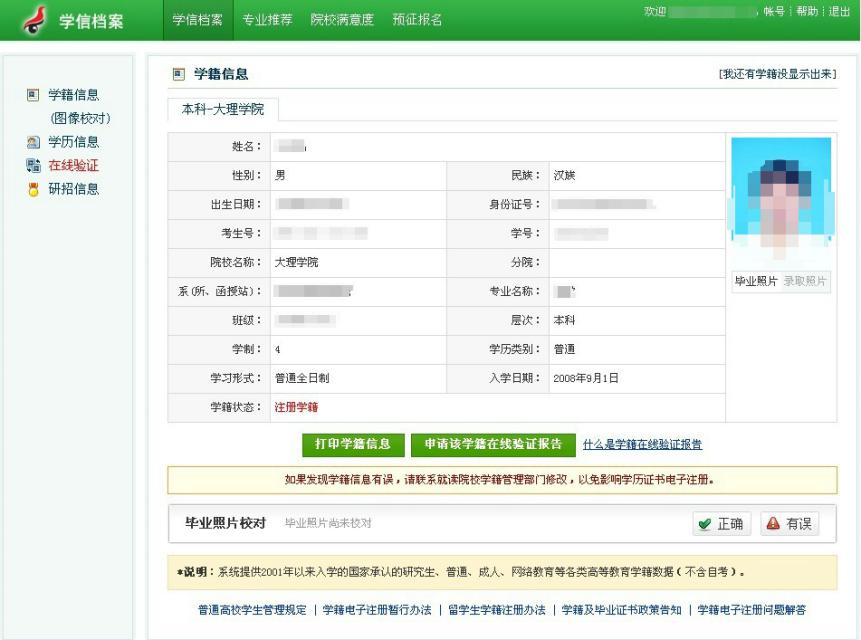Open the 专业推荐 navigation tab
The width and height of the screenshot is (861, 640).
[x=267, y=20]
